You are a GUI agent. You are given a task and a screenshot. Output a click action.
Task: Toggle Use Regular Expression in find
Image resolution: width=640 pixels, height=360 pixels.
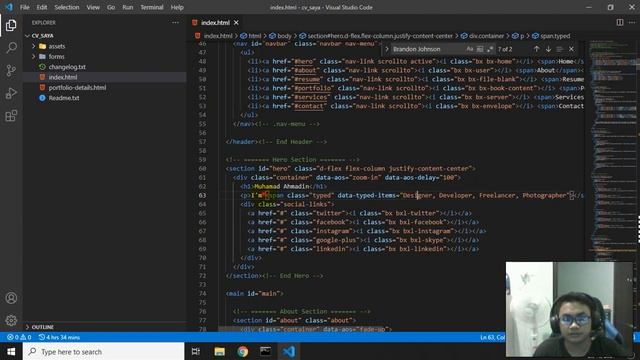pos(490,49)
